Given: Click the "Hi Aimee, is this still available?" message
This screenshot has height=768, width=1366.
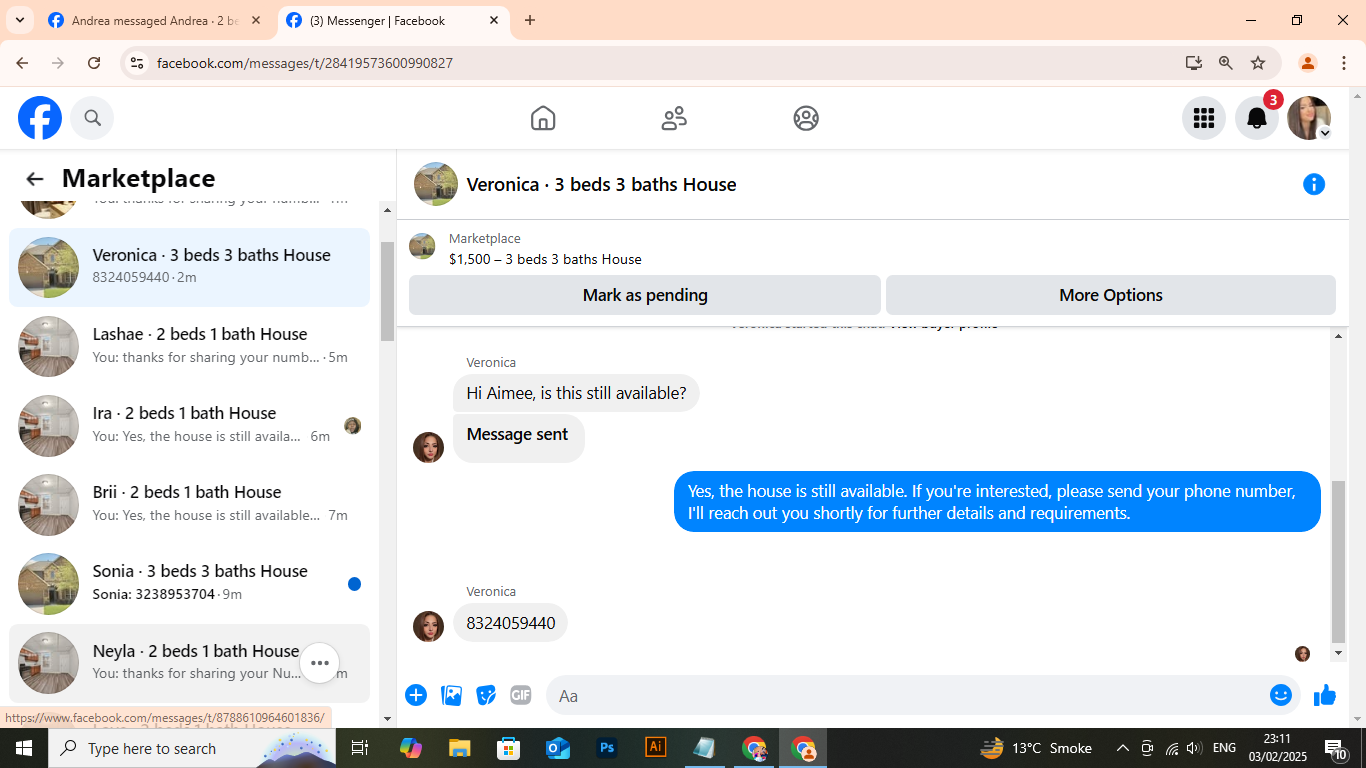Looking at the screenshot, I should (x=576, y=393).
